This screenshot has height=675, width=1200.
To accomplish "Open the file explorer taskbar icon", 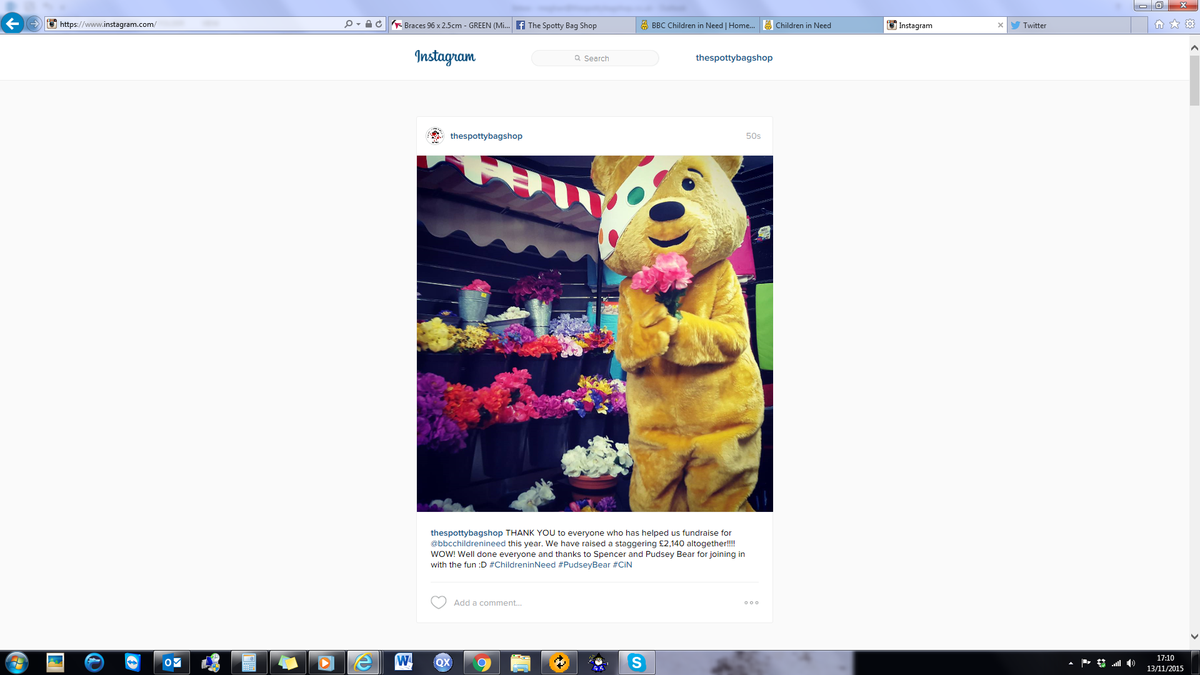I will pyautogui.click(x=520, y=662).
